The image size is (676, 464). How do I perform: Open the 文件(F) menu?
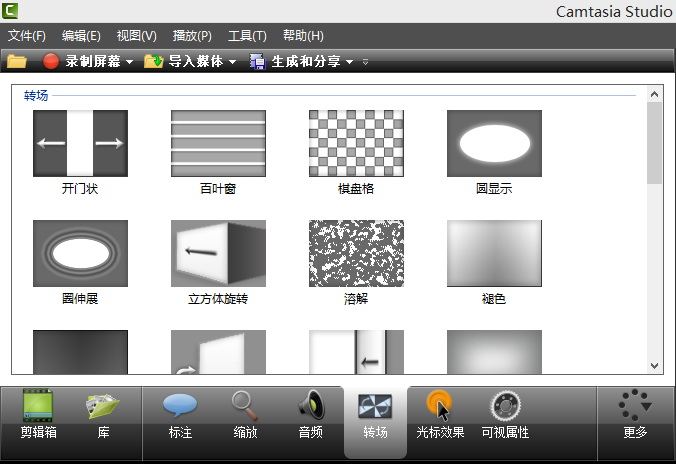tap(27, 36)
